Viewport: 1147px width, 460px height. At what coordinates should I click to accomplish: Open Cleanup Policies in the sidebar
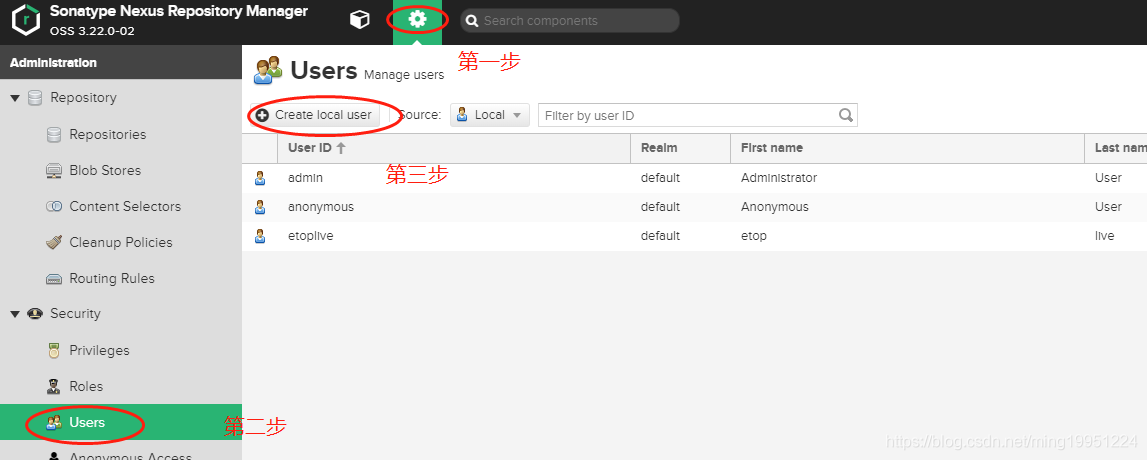[x=121, y=242]
